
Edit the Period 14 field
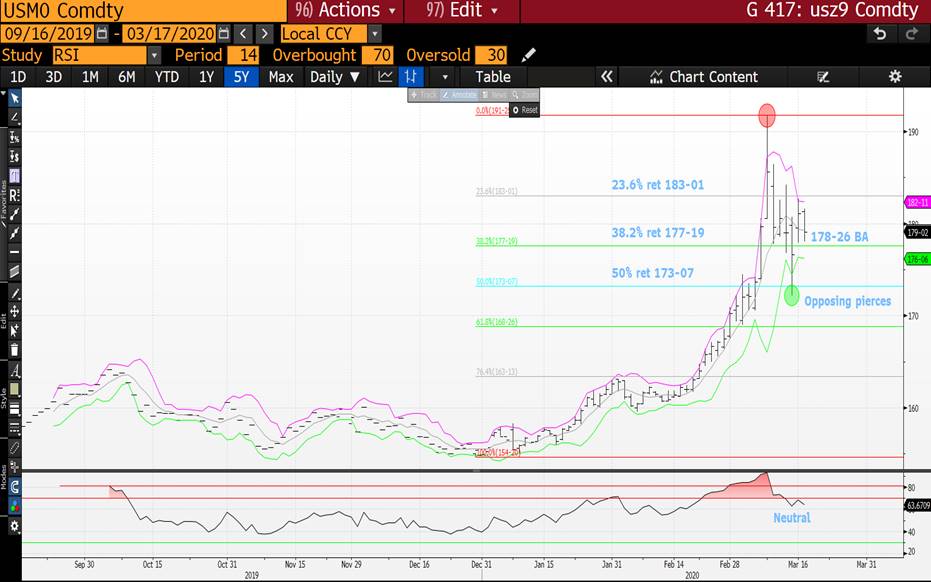tap(243, 55)
